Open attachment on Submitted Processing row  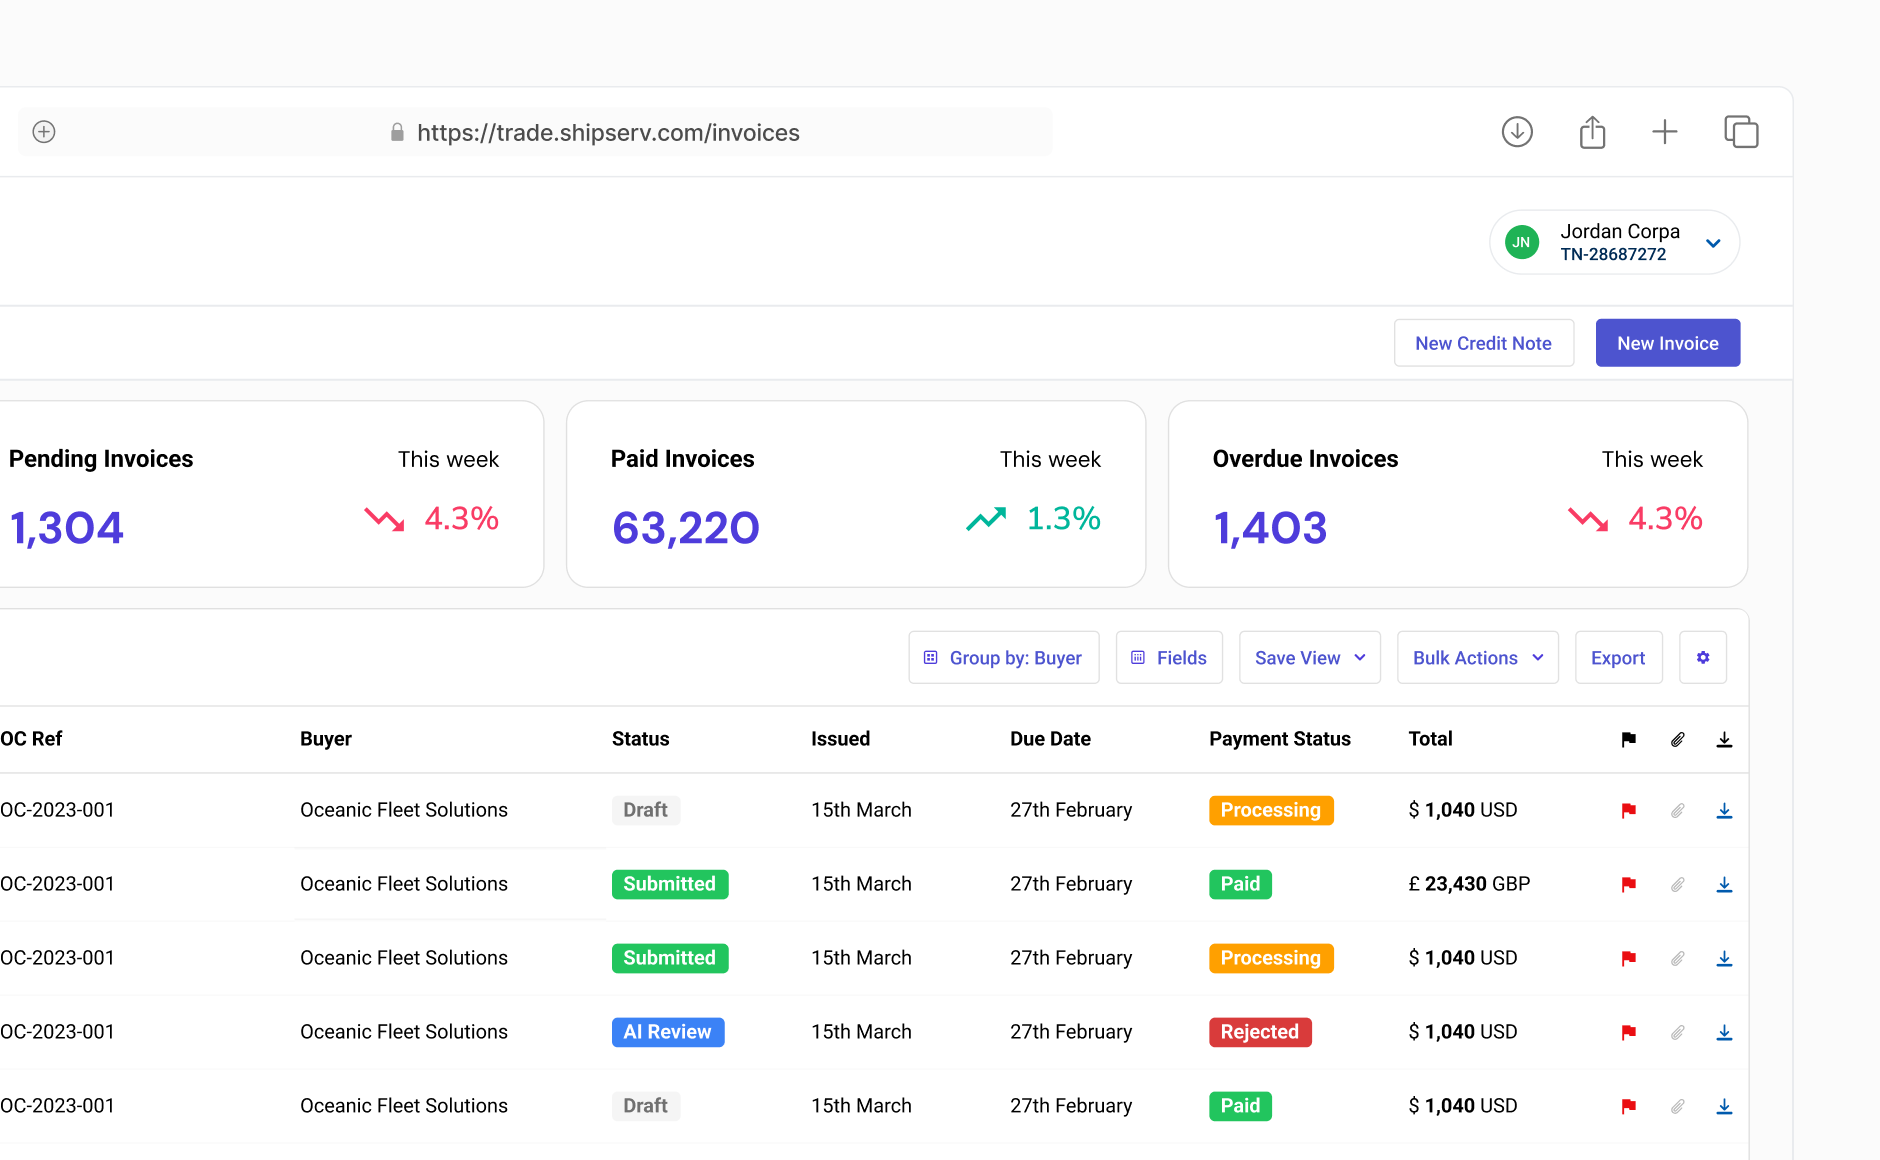point(1678,958)
